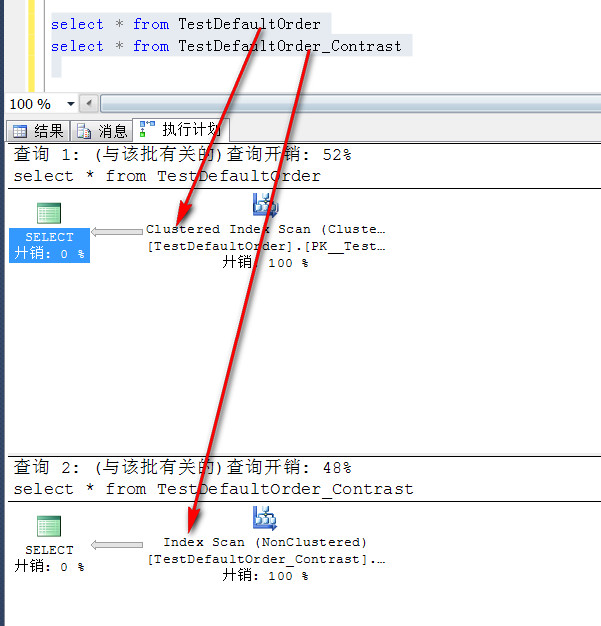Click SELECT 开销: 0 % label in query 2
This screenshot has height=626, width=601.
50,558
